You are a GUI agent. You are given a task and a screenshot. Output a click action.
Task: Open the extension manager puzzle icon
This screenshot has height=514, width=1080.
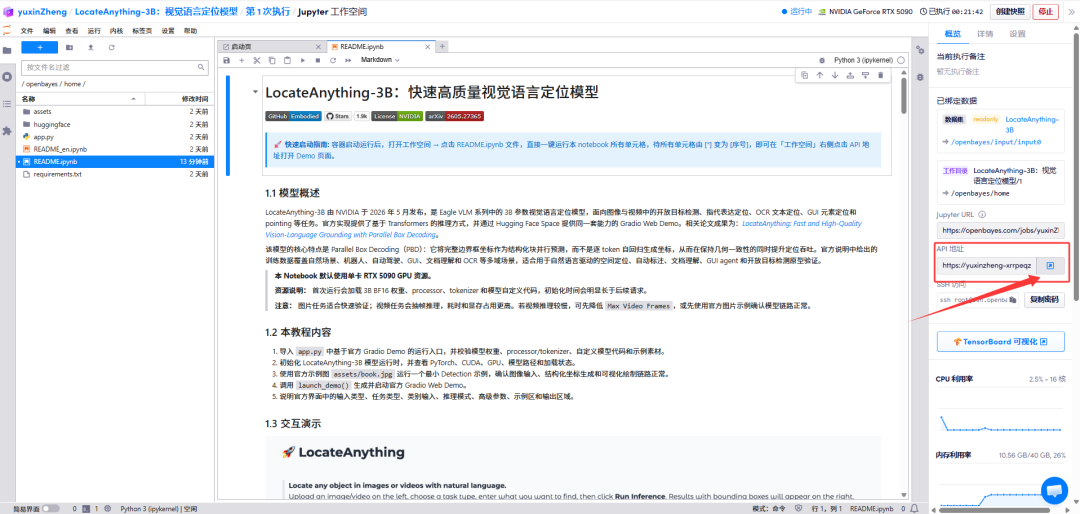[7, 130]
